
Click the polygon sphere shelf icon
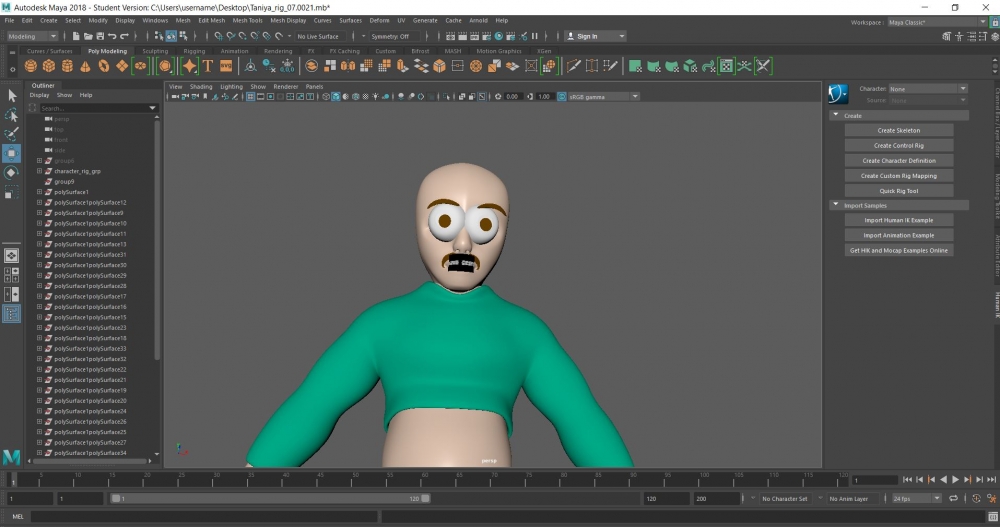(x=31, y=66)
